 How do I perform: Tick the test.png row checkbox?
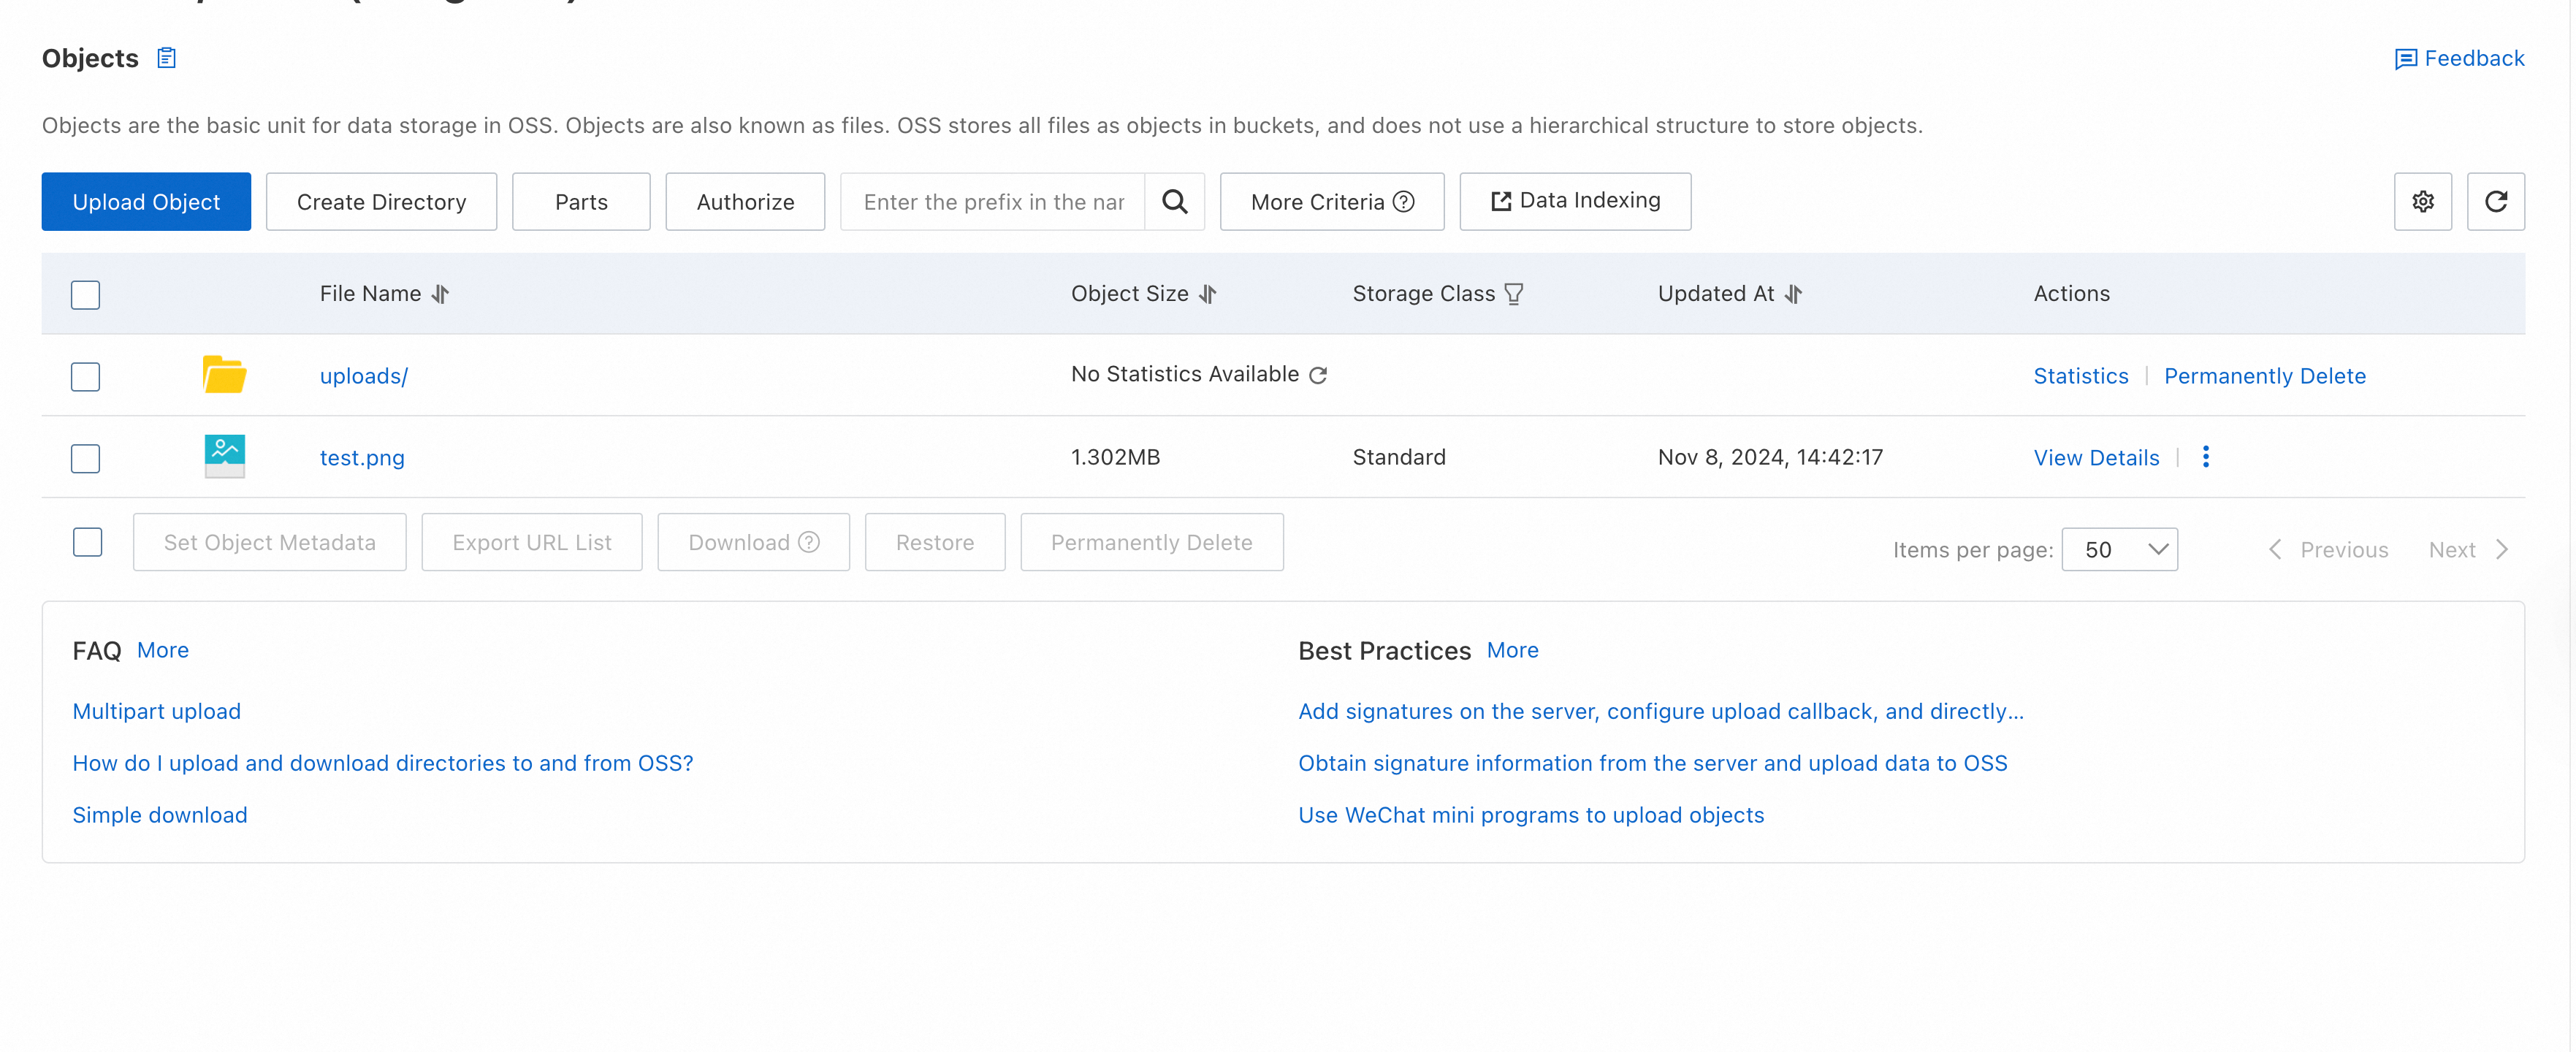tap(86, 459)
